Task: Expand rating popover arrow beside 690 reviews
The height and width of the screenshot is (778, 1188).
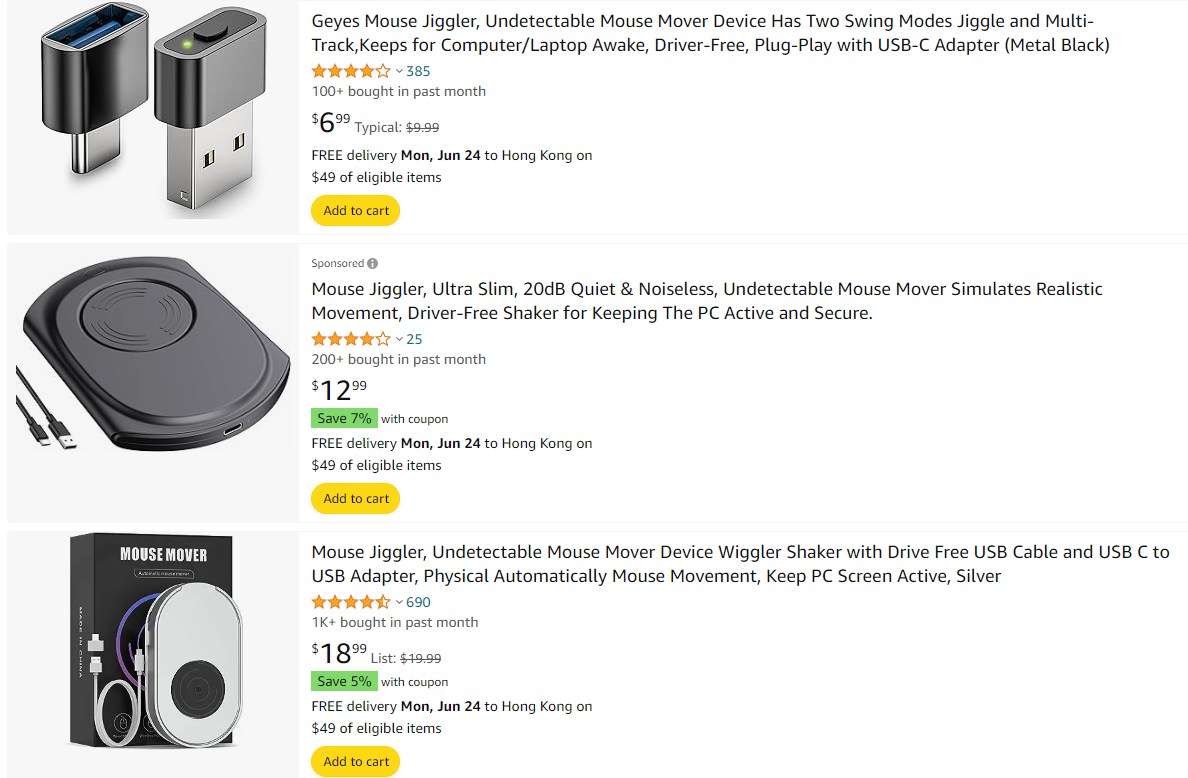Action: point(399,602)
